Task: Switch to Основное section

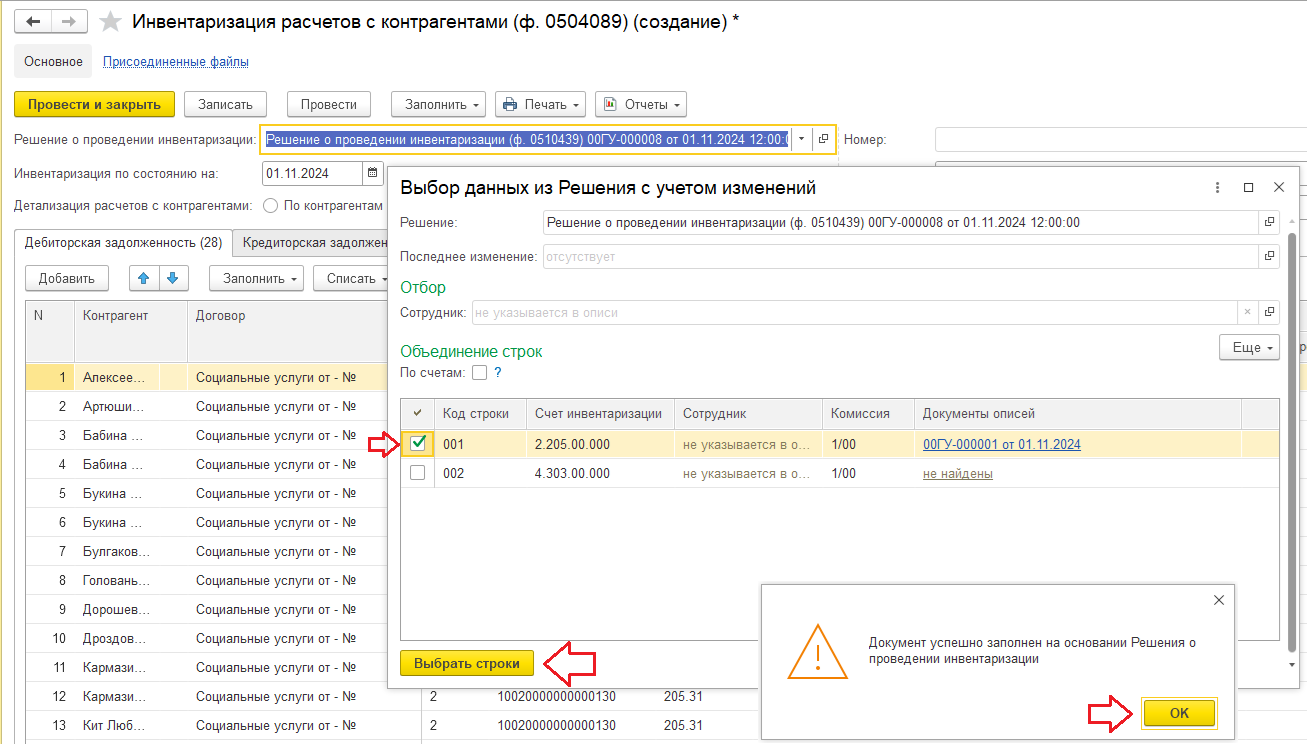Action: [53, 61]
